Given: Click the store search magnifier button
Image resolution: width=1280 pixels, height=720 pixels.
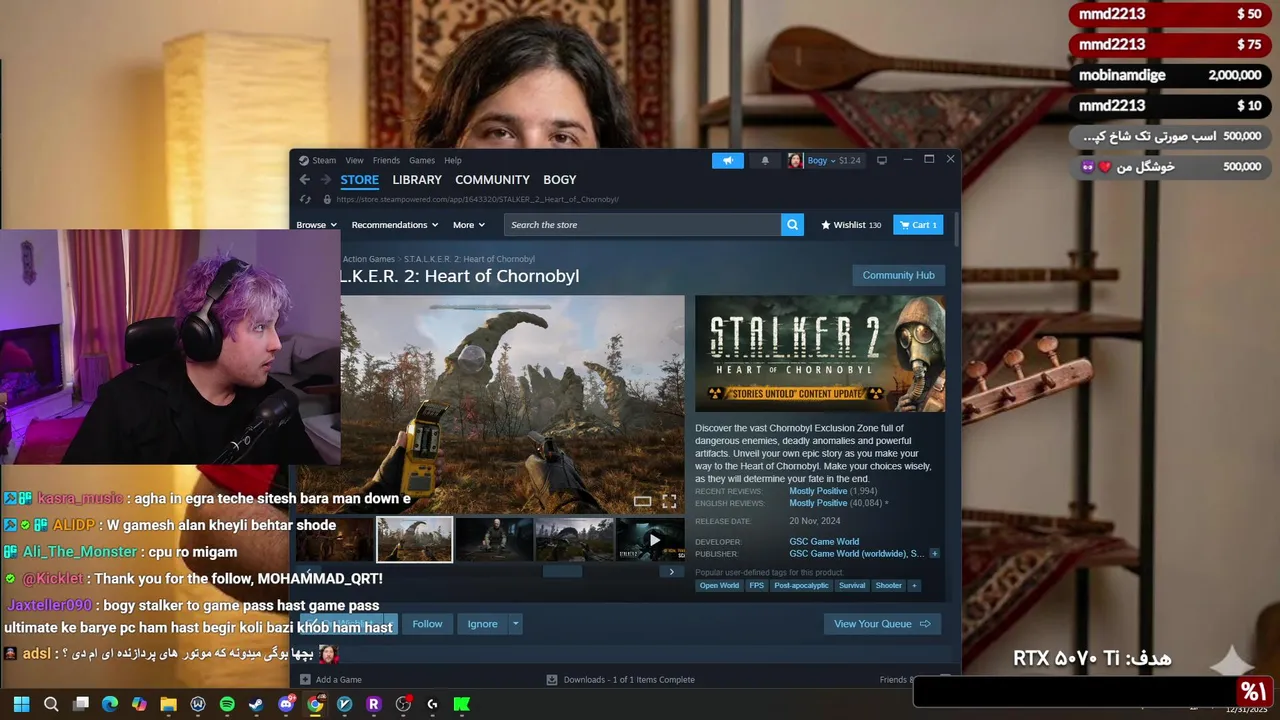Looking at the screenshot, I should 792,225.
